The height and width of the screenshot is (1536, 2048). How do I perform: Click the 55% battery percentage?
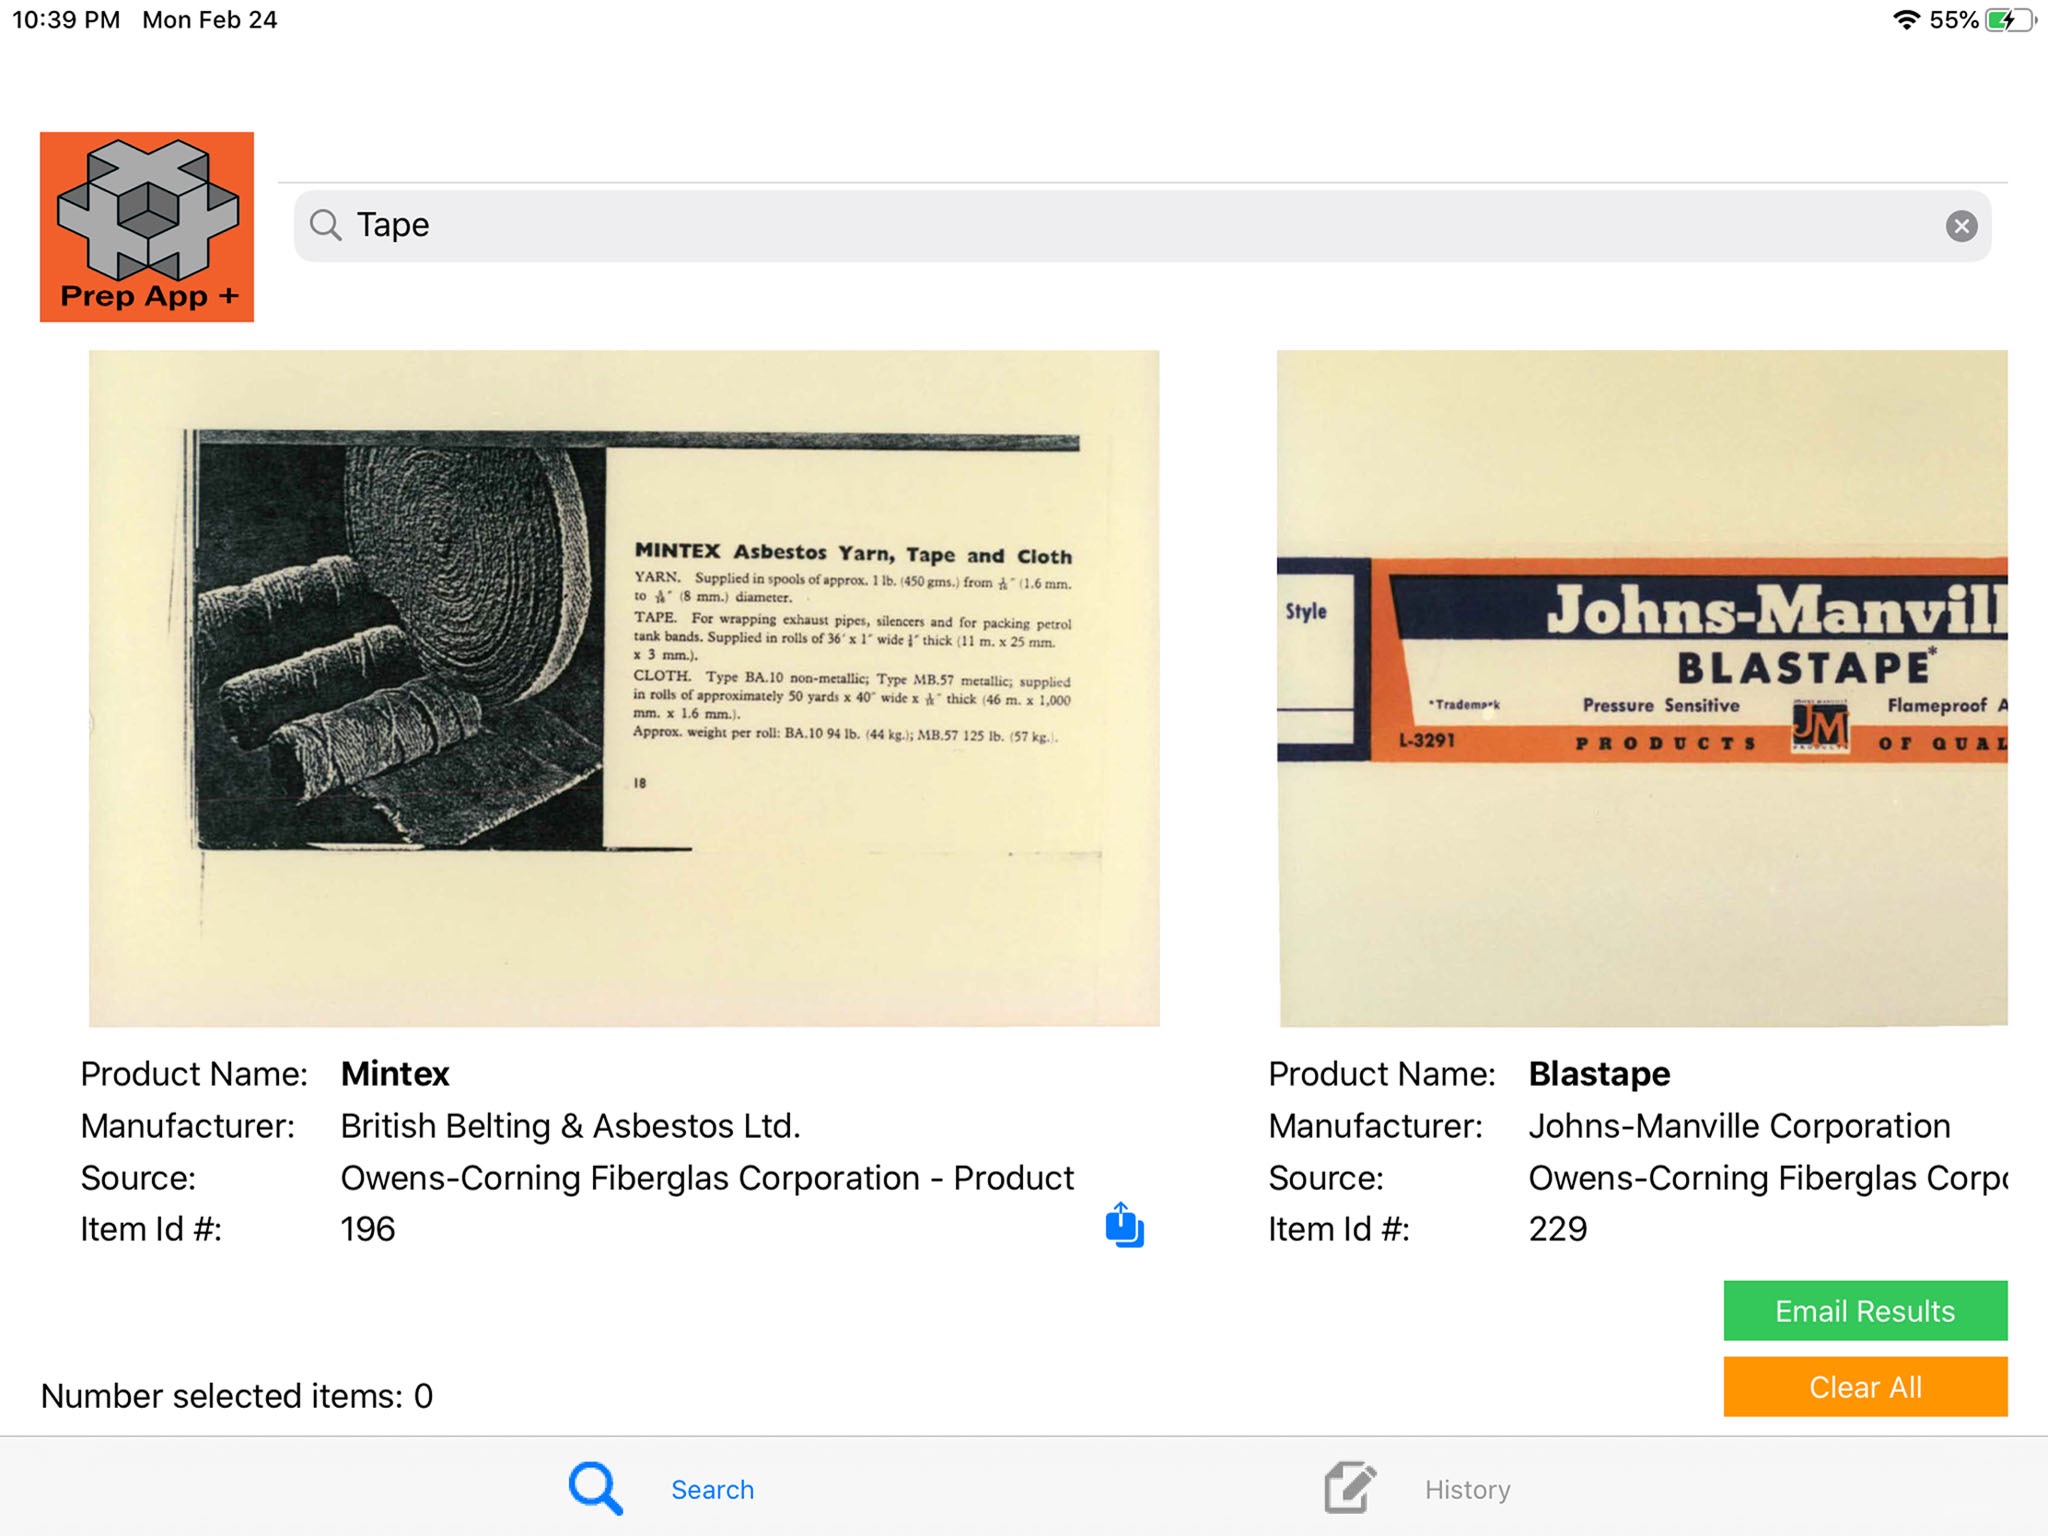tap(1954, 20)
